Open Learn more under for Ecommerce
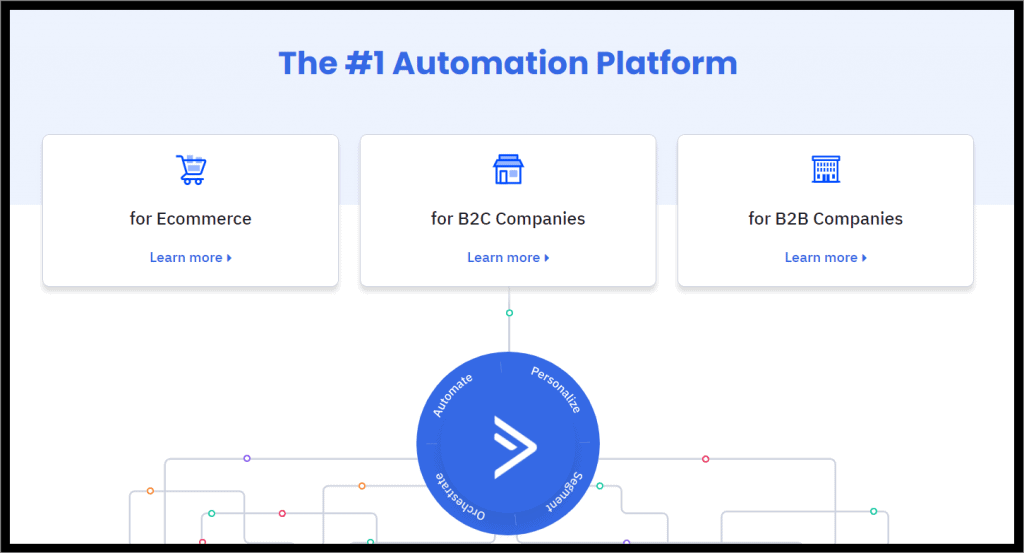This screenshot has height=553, width=1024. click(x=191, y=257)
